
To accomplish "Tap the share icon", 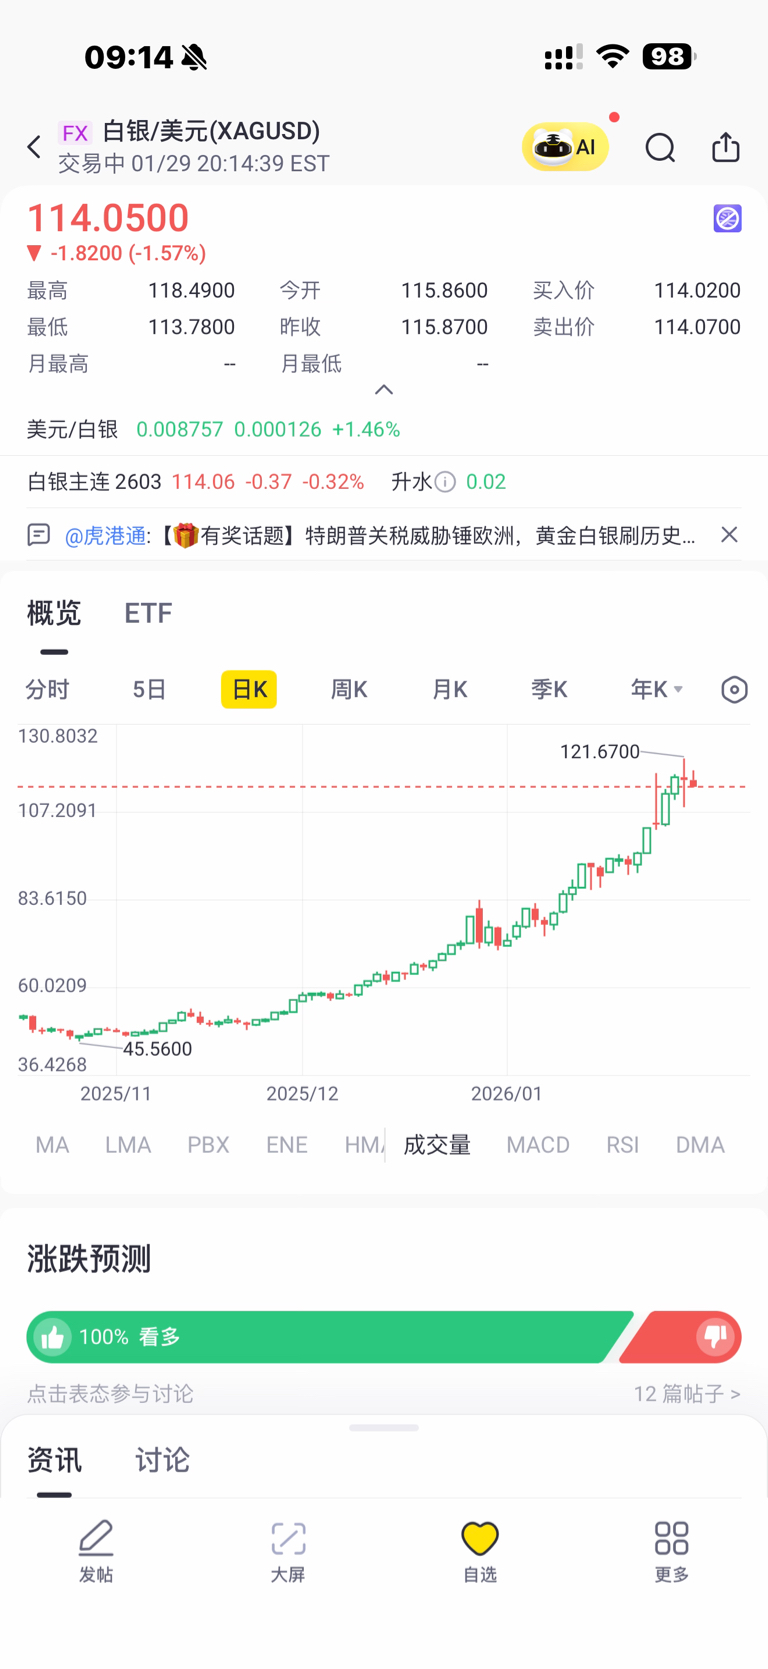I will point(726,148).
